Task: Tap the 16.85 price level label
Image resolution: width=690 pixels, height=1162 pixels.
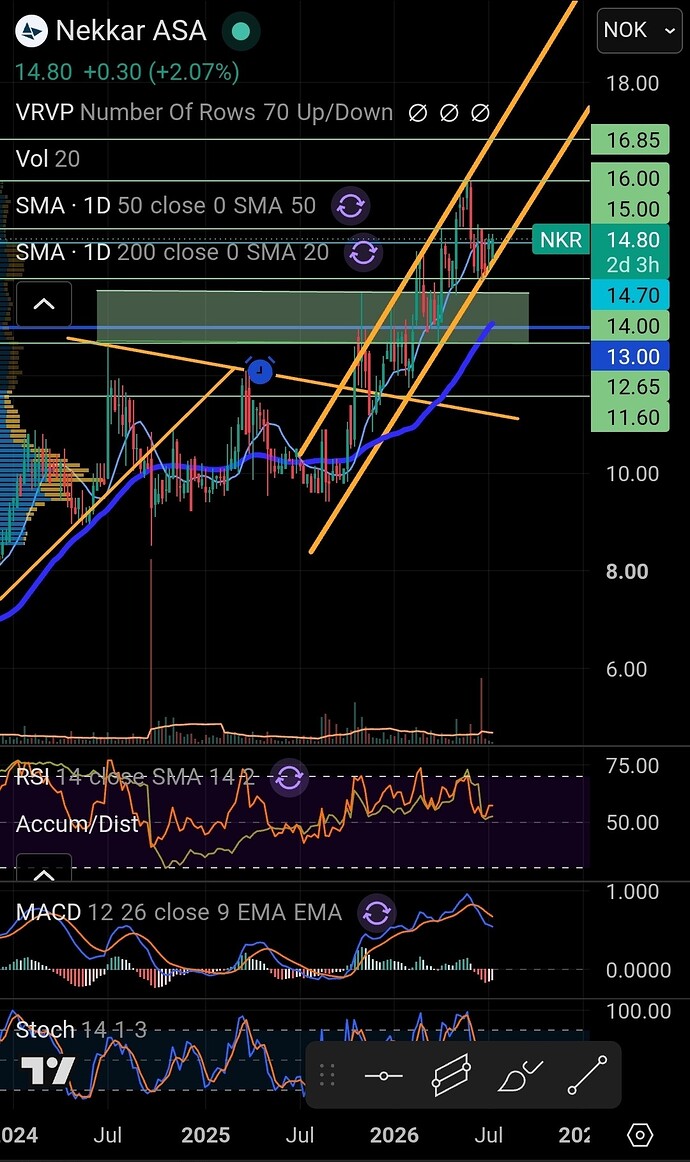Action: pos(631,140)
